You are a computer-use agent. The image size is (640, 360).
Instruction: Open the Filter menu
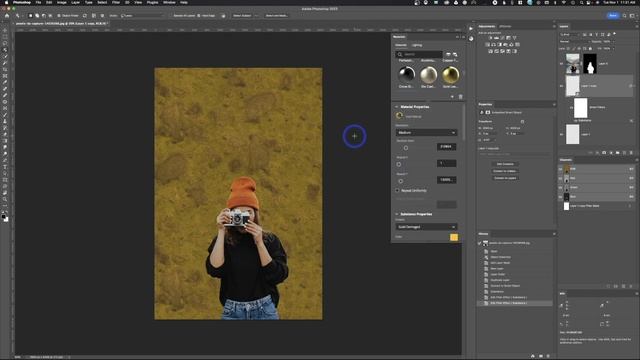[116, 2]
